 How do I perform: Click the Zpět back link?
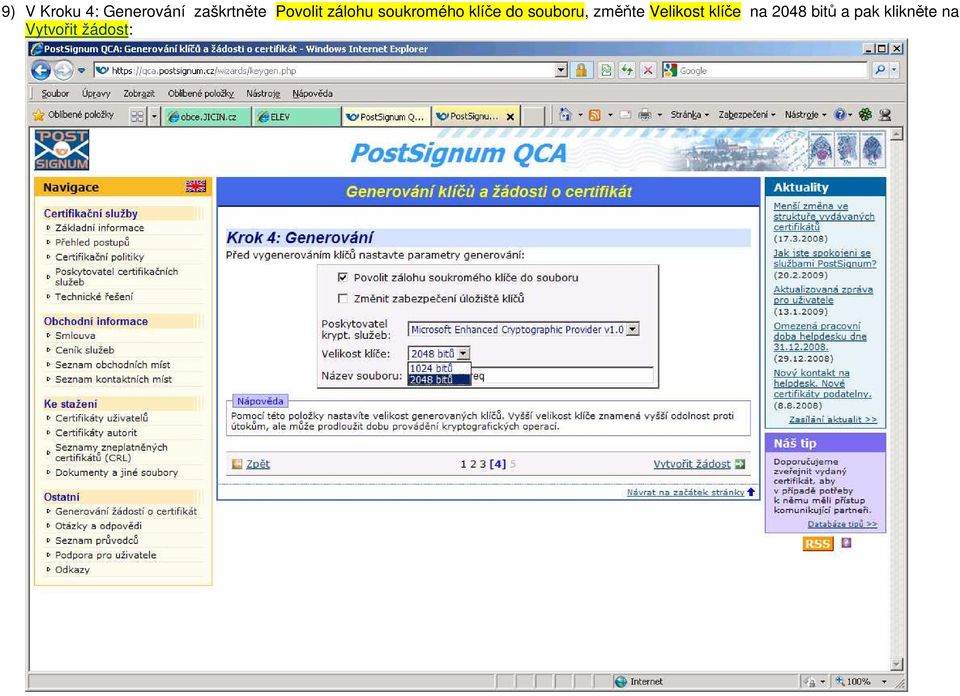[258, 464]
